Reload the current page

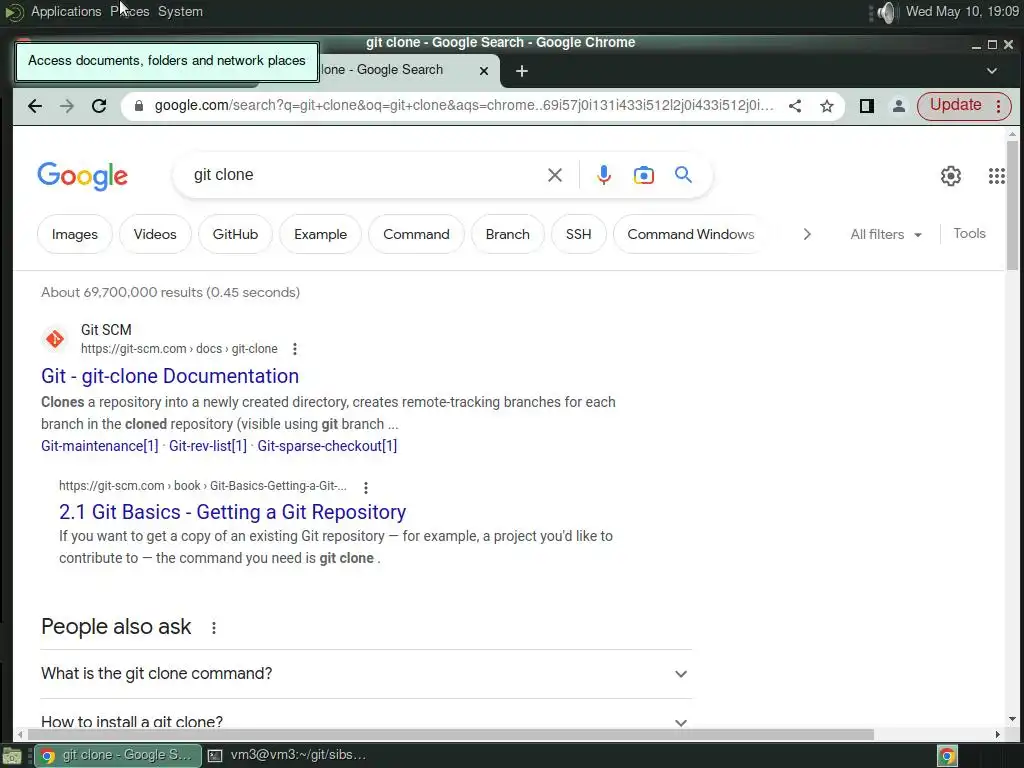point(99,106)
